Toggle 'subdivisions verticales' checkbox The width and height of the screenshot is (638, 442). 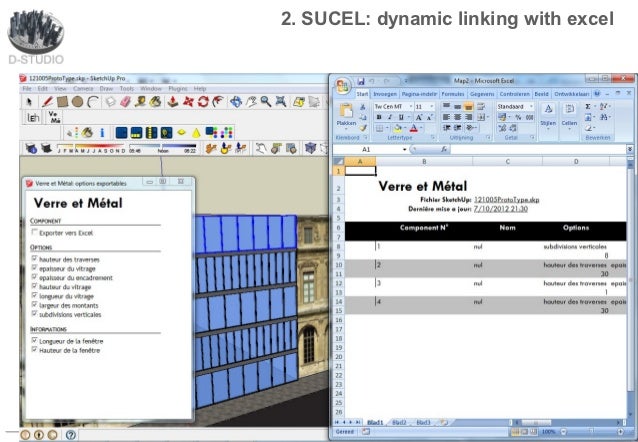tap(35, 314)
